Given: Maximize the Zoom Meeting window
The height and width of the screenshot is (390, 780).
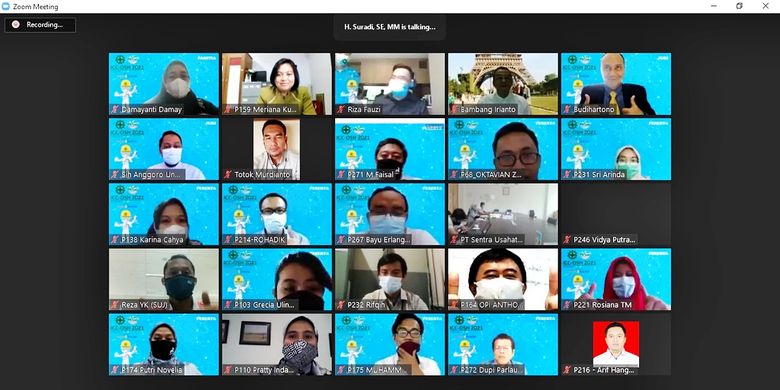Looking at the screenshot, I should 739,6.
